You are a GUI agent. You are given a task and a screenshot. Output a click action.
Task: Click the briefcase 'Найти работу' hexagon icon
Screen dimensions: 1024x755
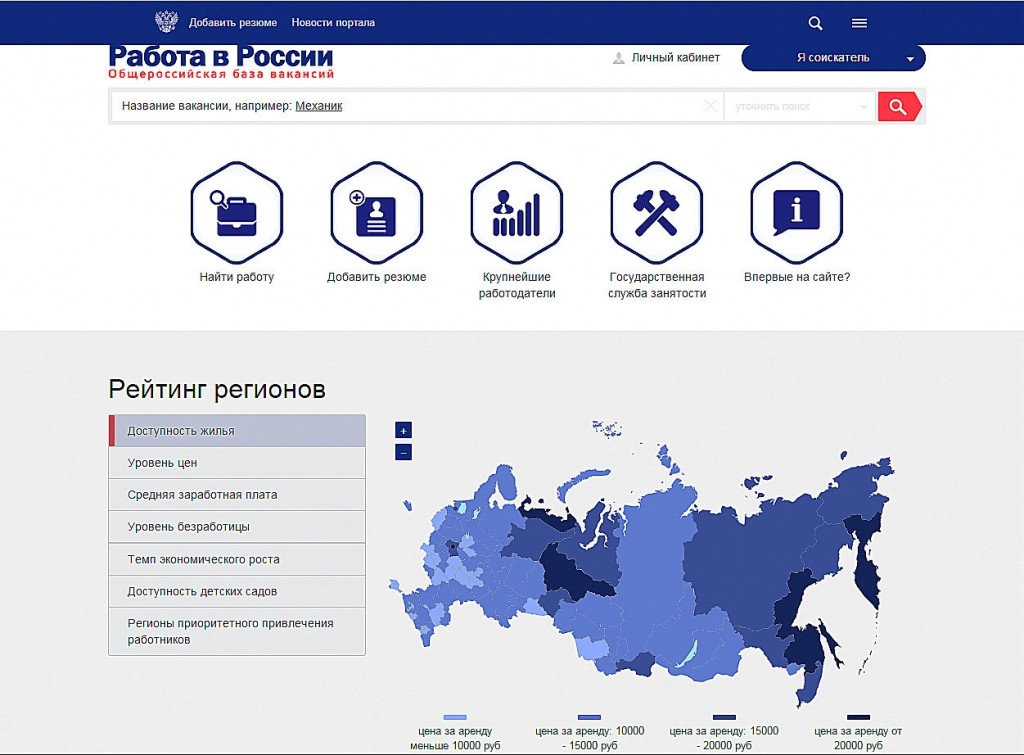point(236,212)
